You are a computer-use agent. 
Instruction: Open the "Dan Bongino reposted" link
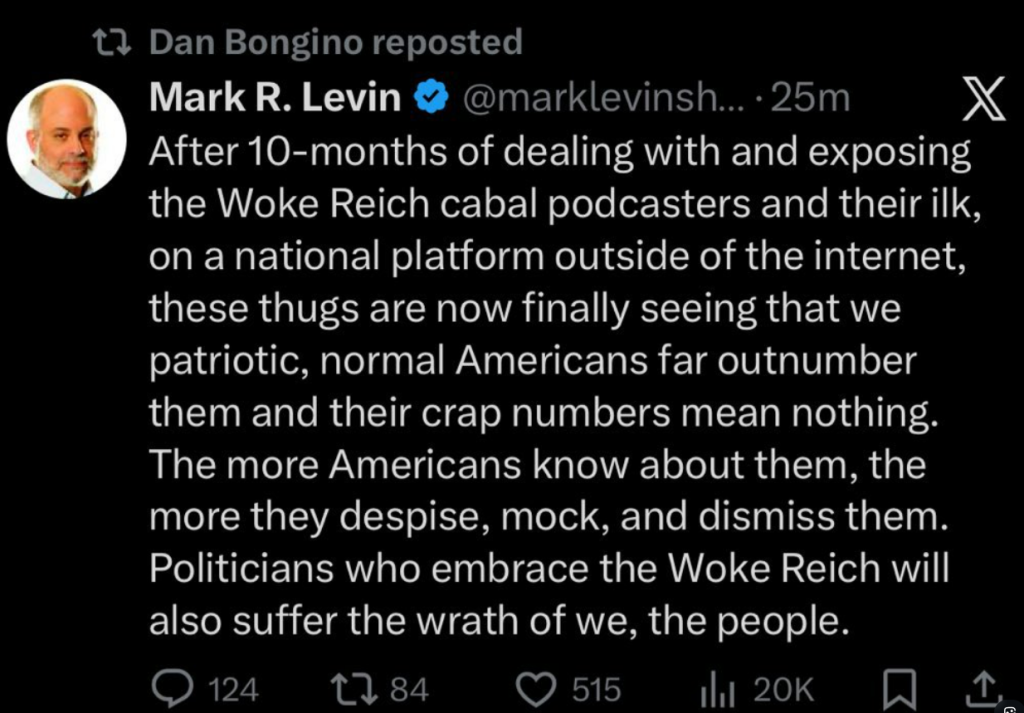point(335,42)
